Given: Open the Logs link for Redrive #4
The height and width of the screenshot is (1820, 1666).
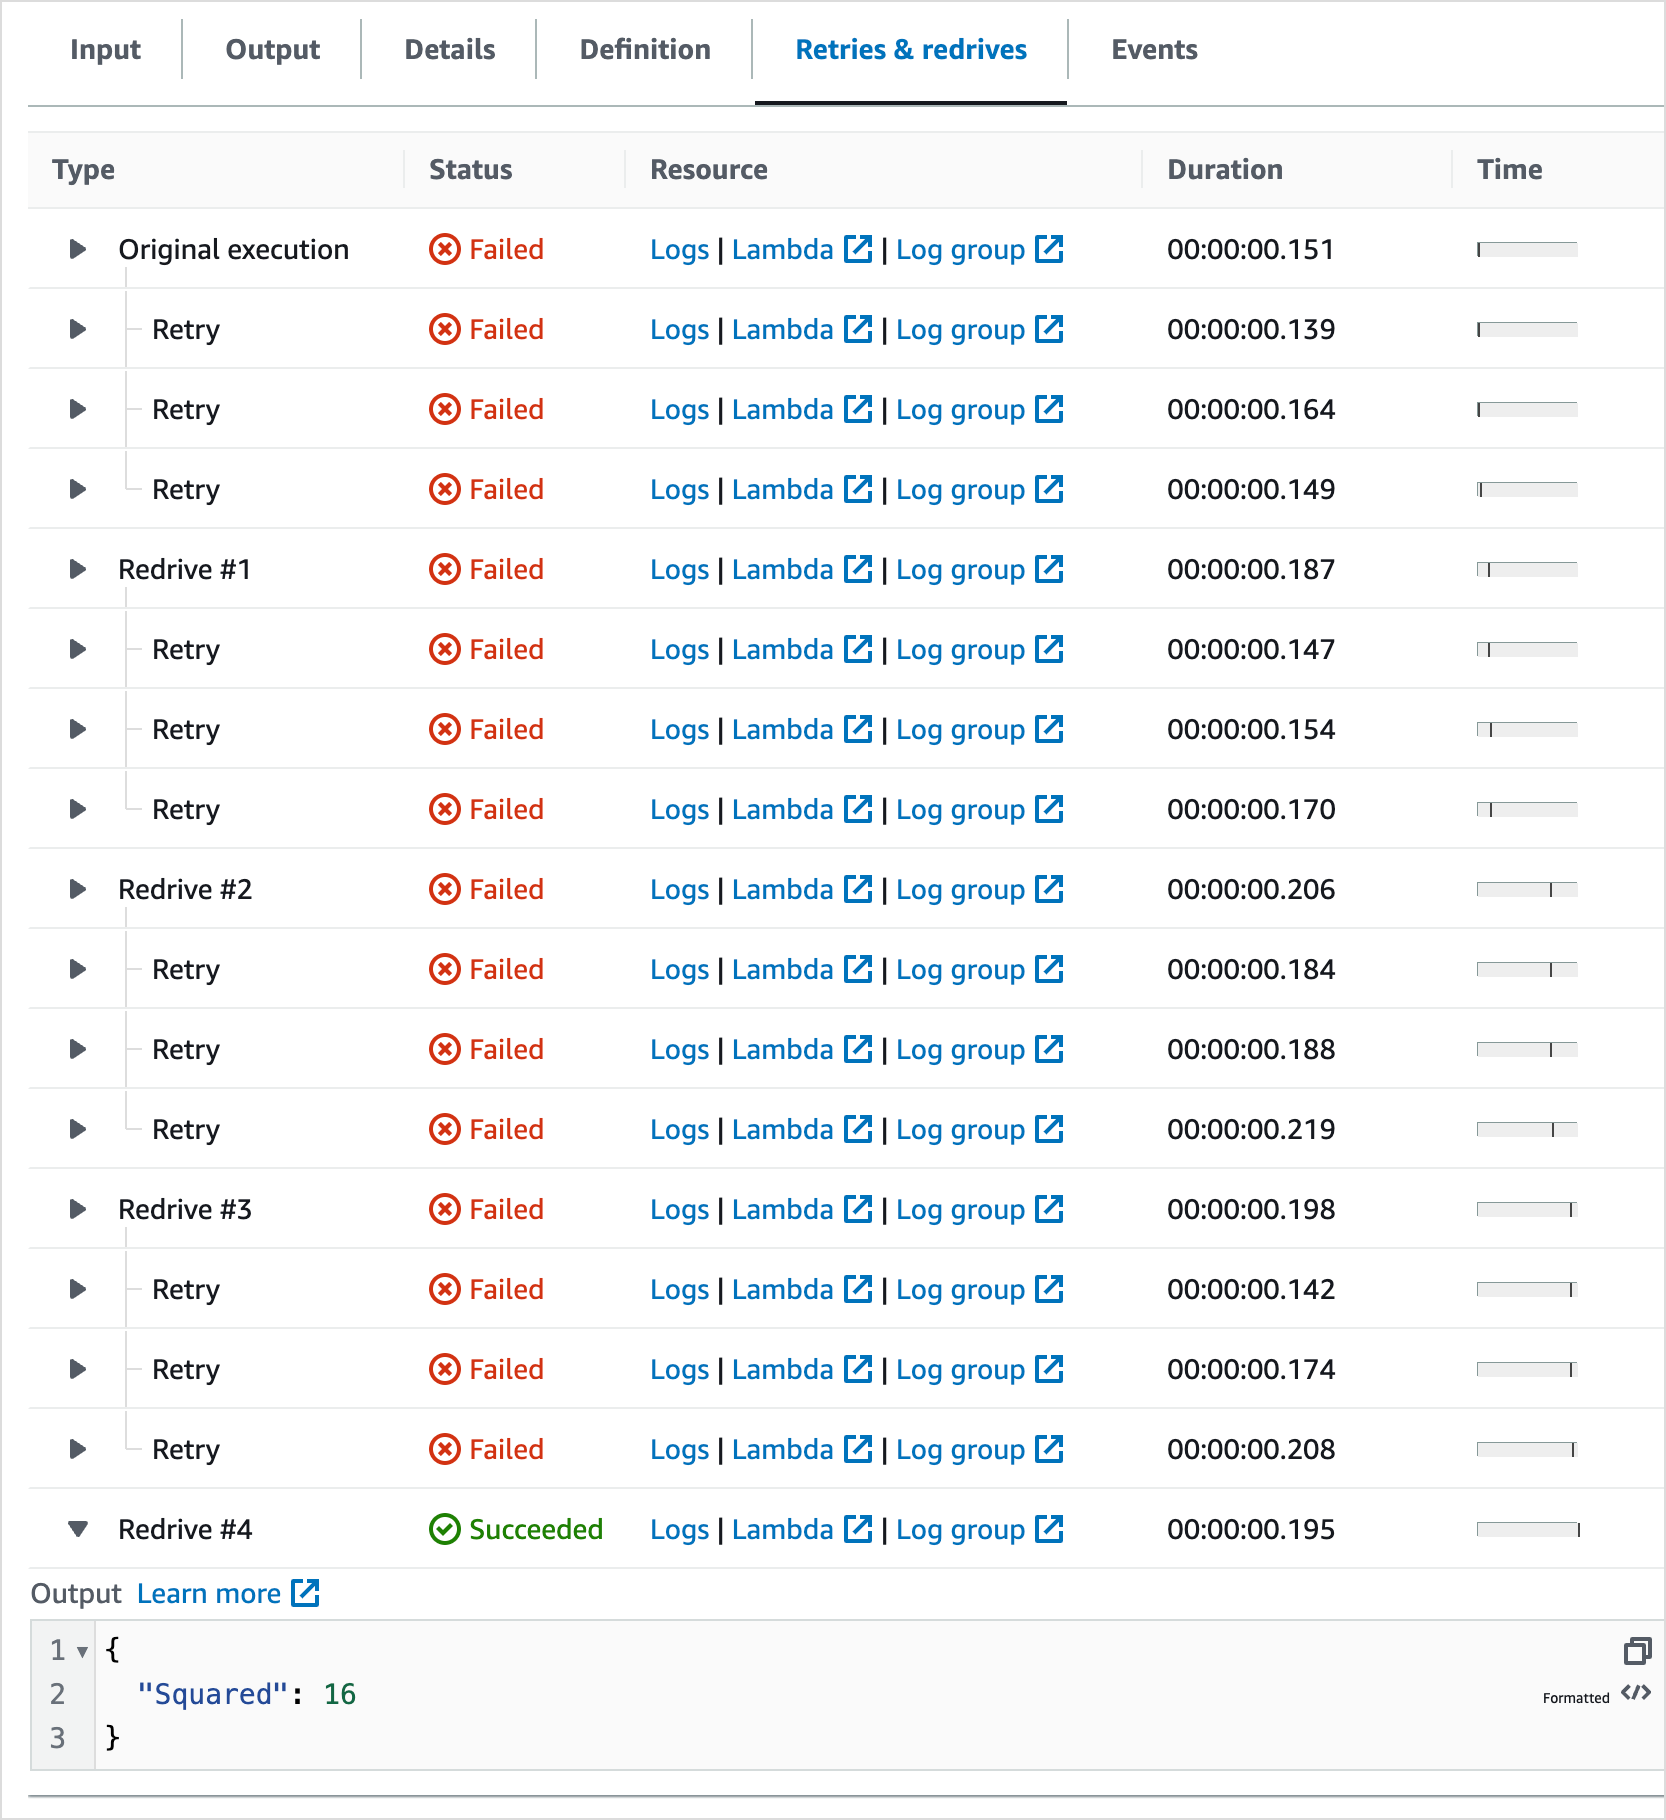Looking at the screenshot, I should point(680,1529).
